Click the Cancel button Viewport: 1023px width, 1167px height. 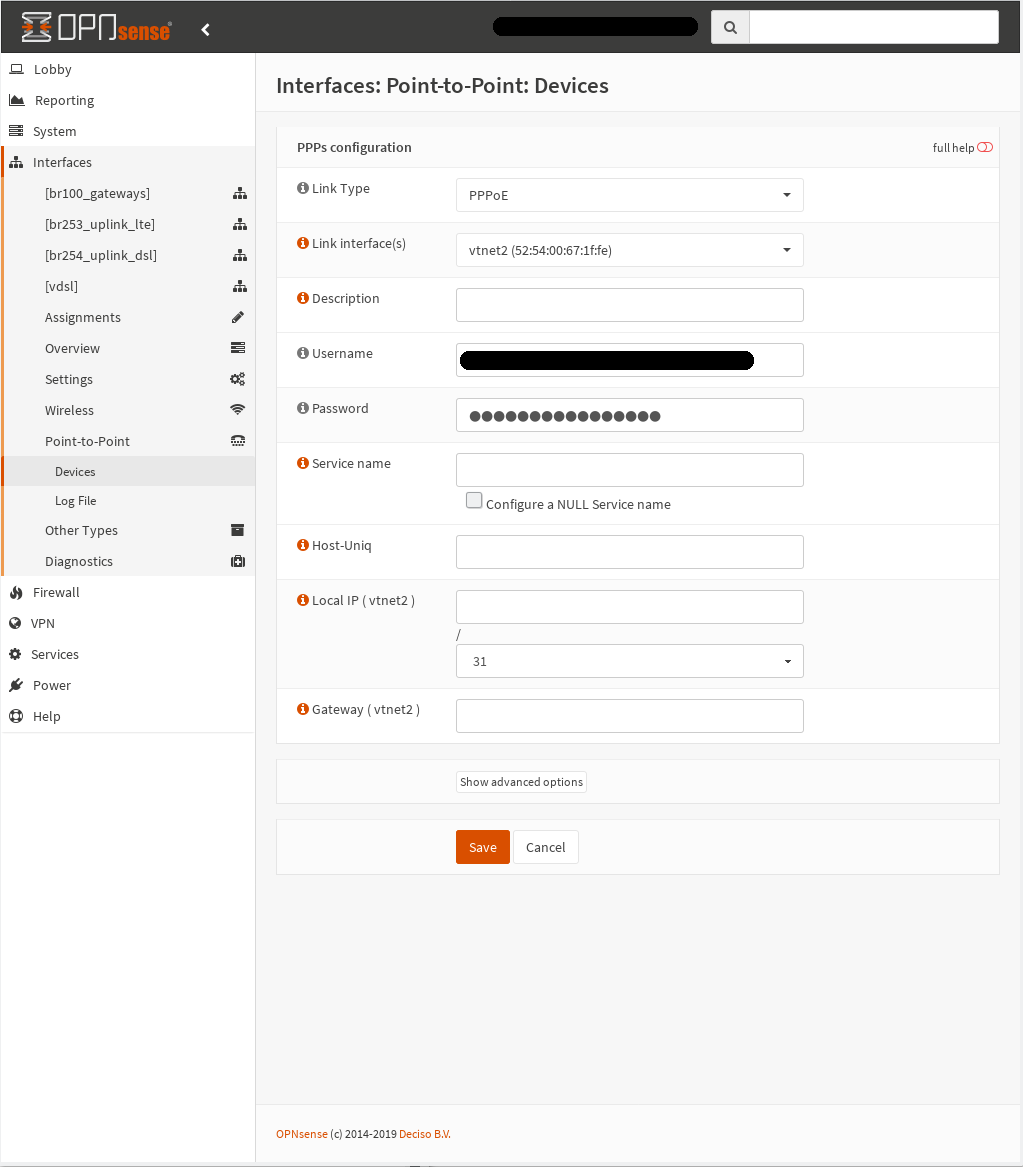click(x=545, y=847)
